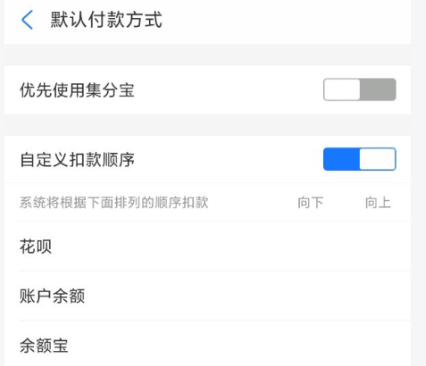Image resolution: width=426 pixels, height=366 pixels.
Task: Click empty space right of 账户余额
Action: coord(247,296)
